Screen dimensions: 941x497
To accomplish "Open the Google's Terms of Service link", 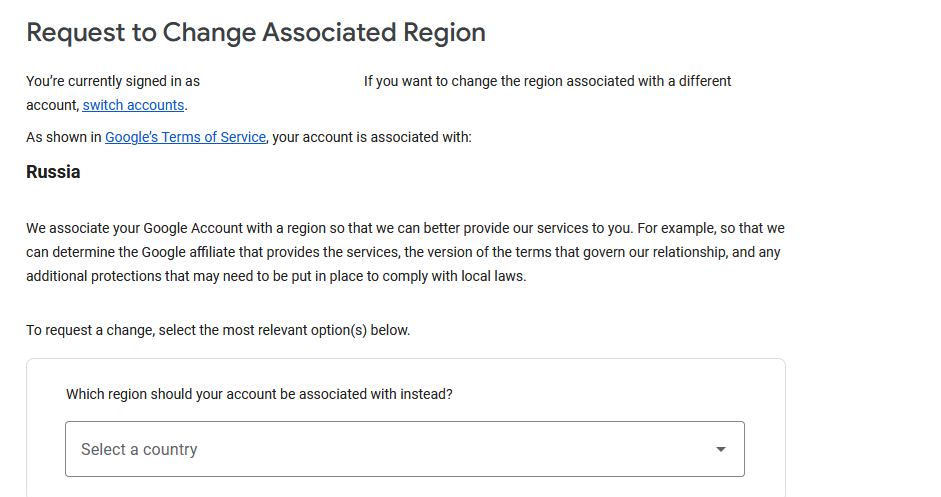I will 185,137.
